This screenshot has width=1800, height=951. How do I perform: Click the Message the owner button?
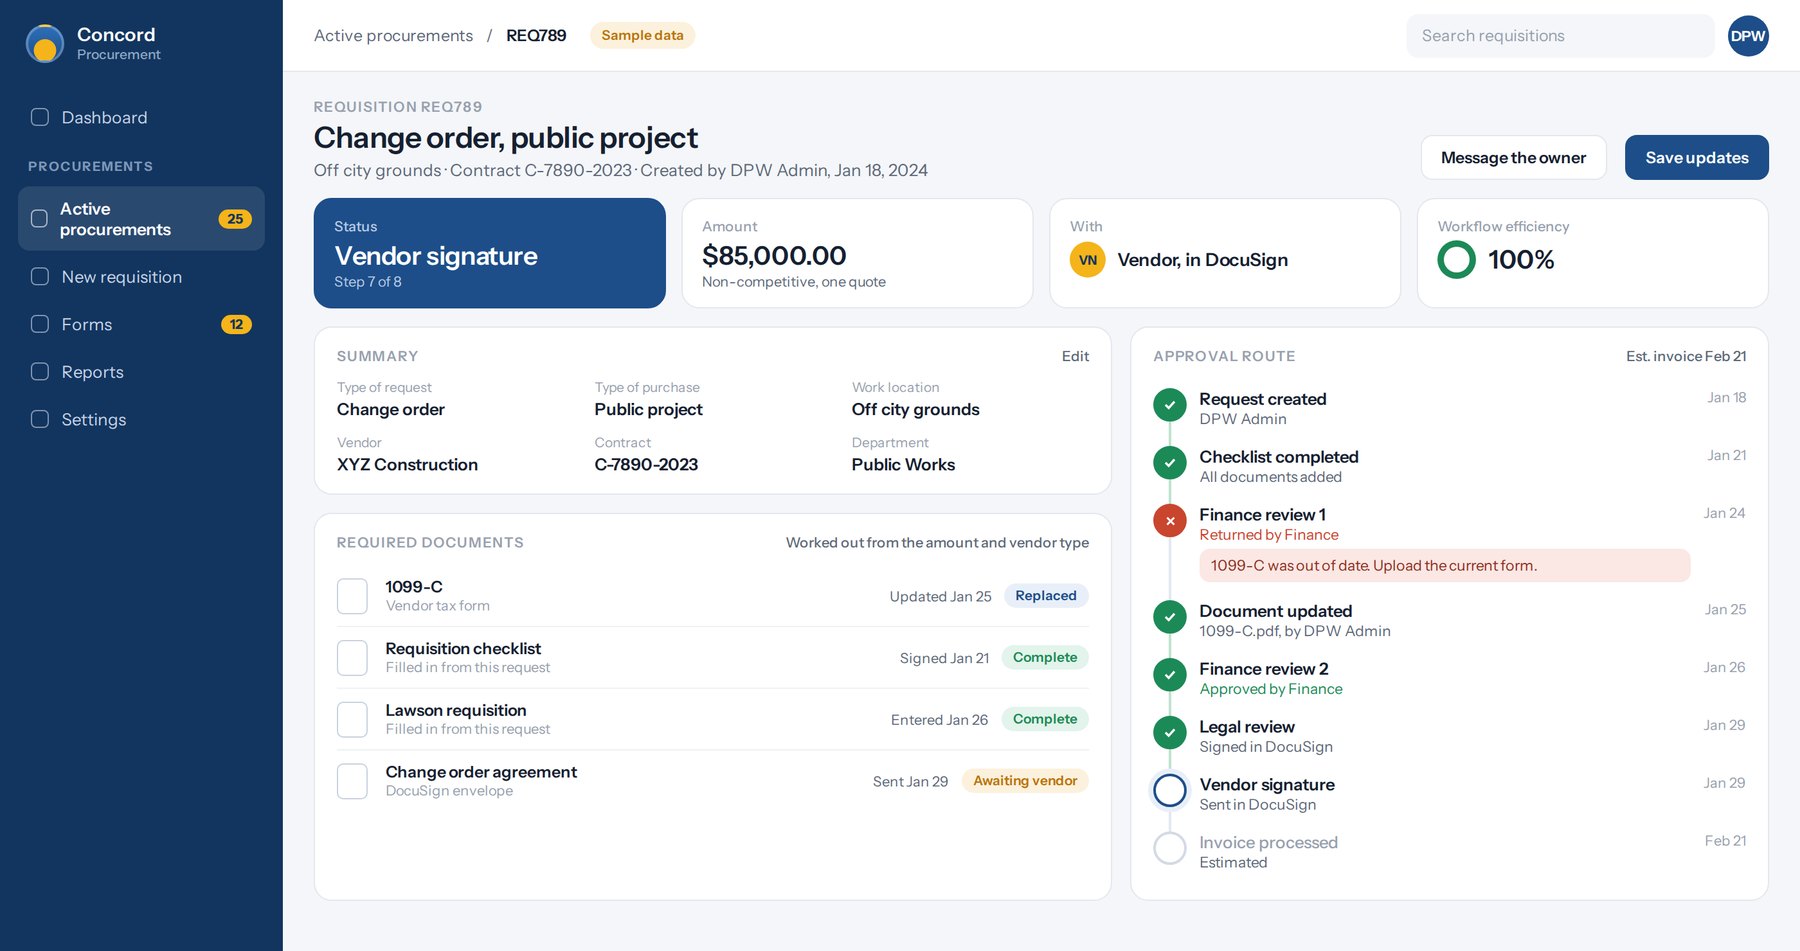point(1513,158)
